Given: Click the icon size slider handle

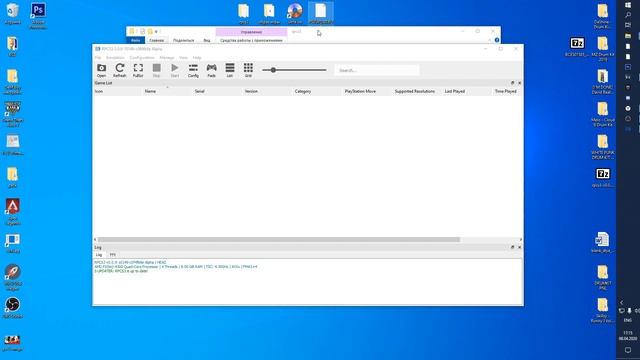Looking at the screenshot, I should pyautogui.click(x=273, y=70).
